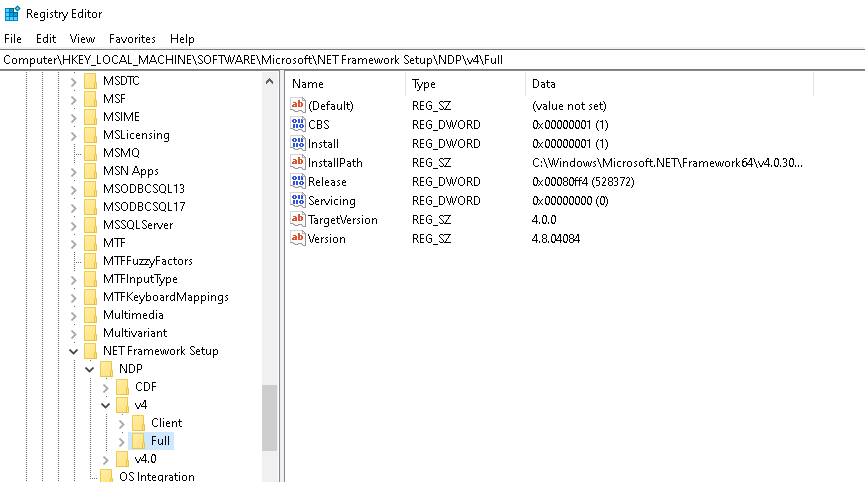Select the MTFFuzzyFactors folder icon
Viewport: 865px width, 482px height.
point(90,261)
